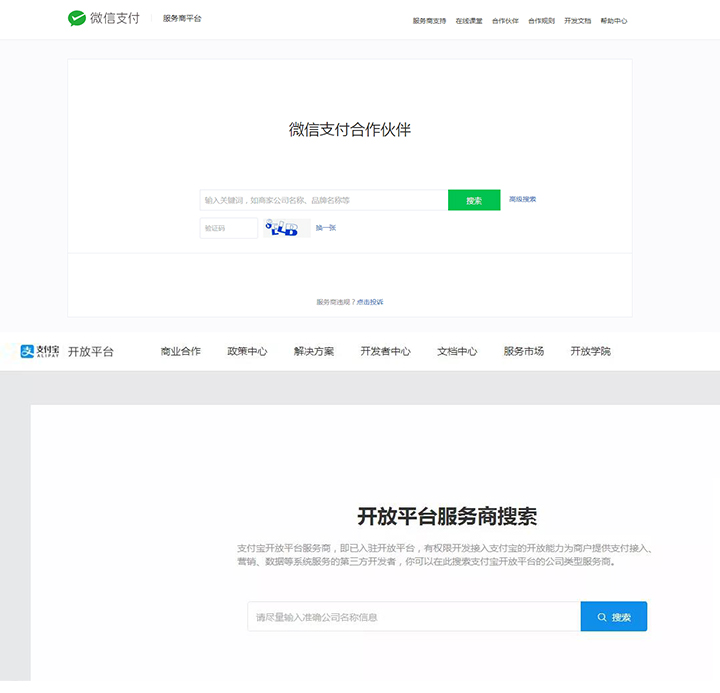Open 合作规则 nav item

[541, 21]
